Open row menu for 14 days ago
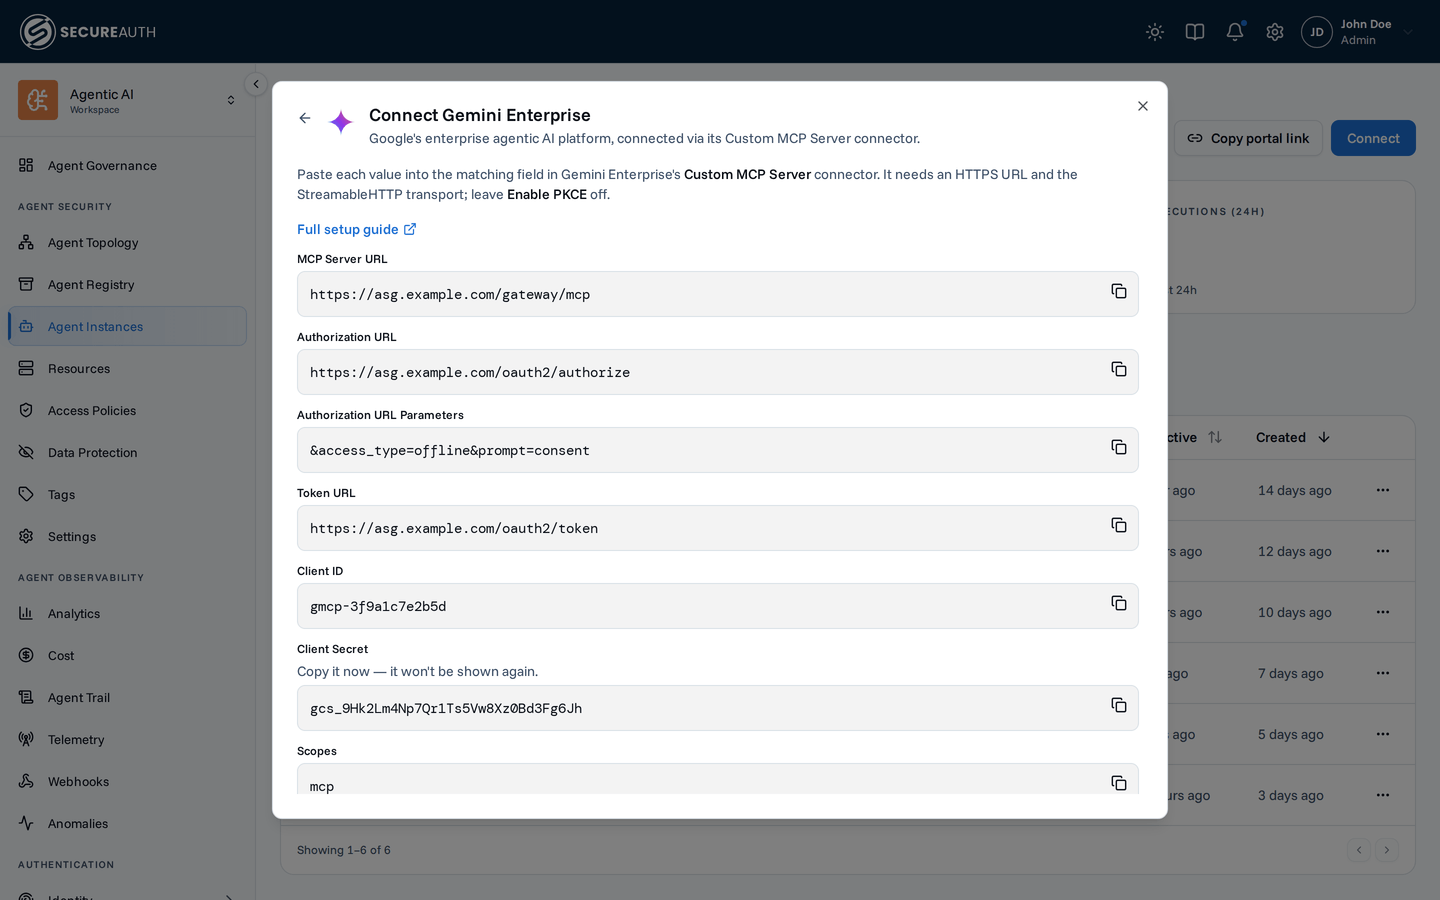 (x=1383, y=490)
